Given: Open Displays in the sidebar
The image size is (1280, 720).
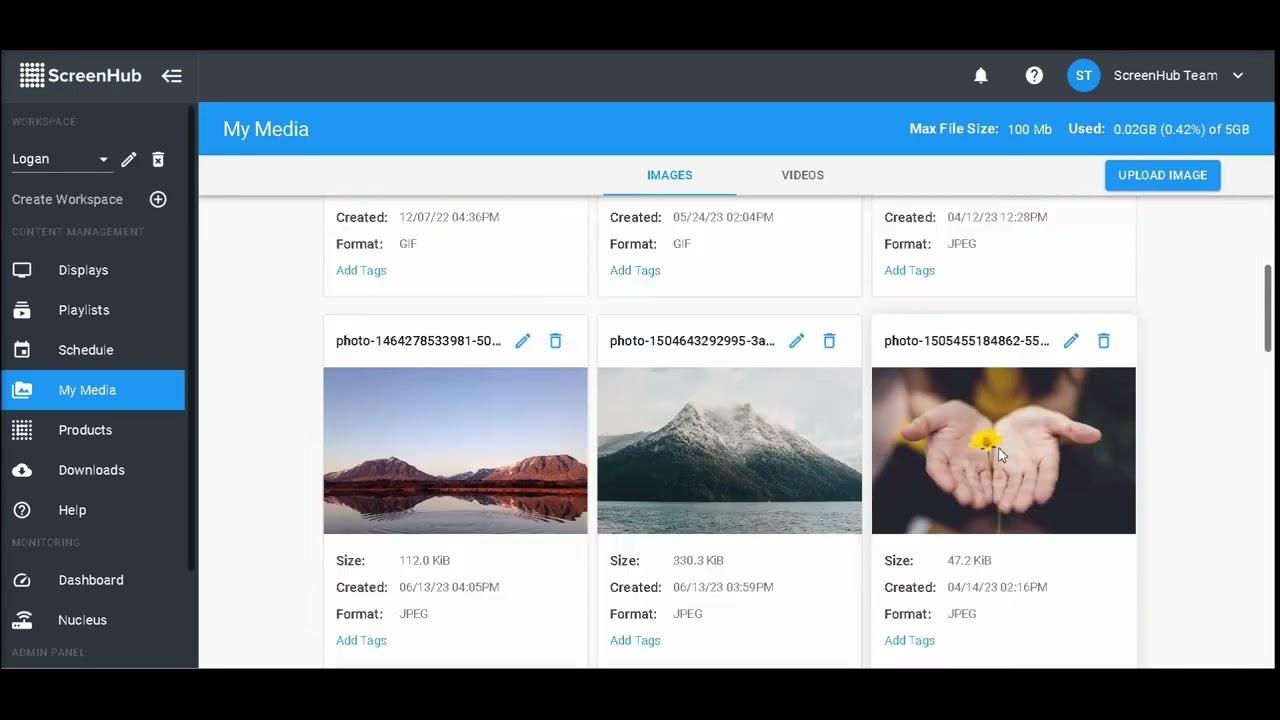Looking at the screenshot, I should click(x=92, y=270).
